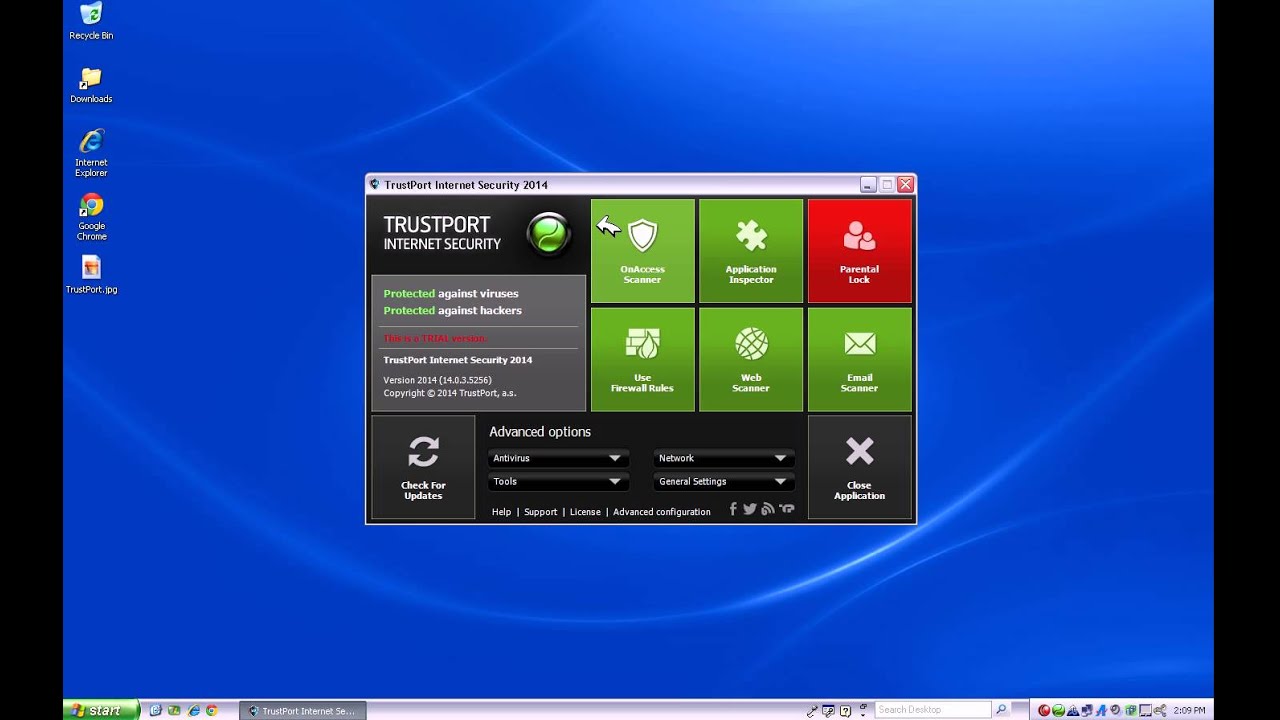Viewport: 1280px width, 720px height.
Task: Open the Help link
Action: (501, 512)
